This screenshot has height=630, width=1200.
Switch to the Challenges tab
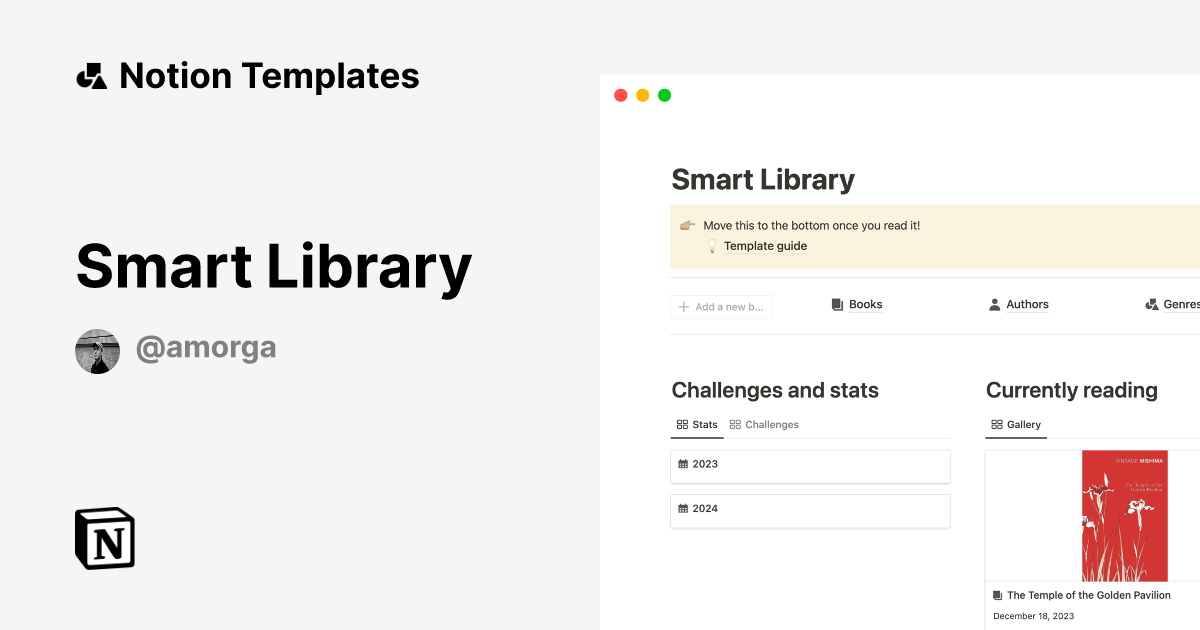(x=764, y=425)
